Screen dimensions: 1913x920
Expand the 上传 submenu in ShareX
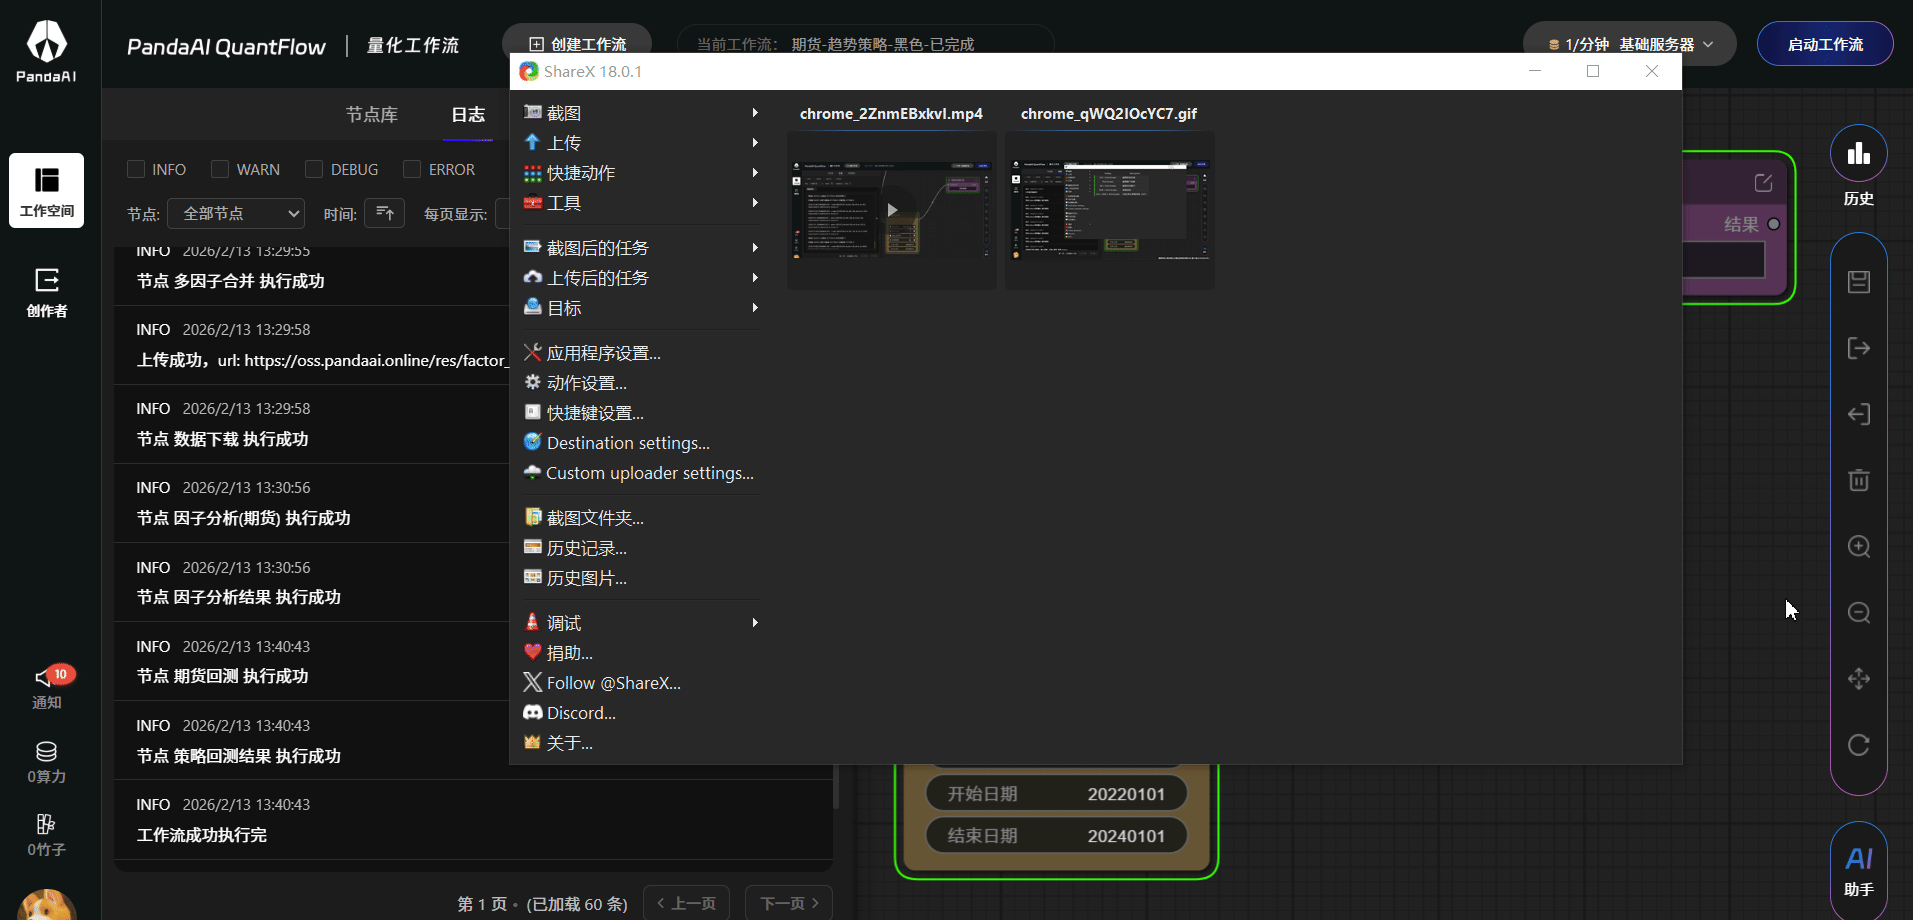(641, 143)
